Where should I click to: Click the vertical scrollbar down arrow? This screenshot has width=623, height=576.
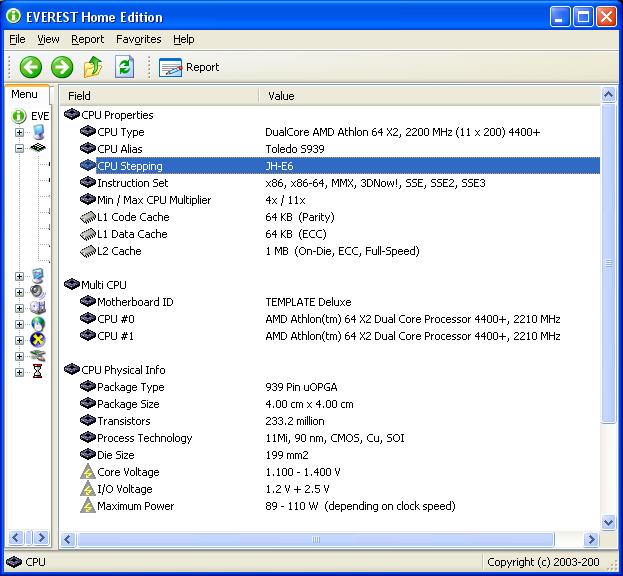coord(608,522)
